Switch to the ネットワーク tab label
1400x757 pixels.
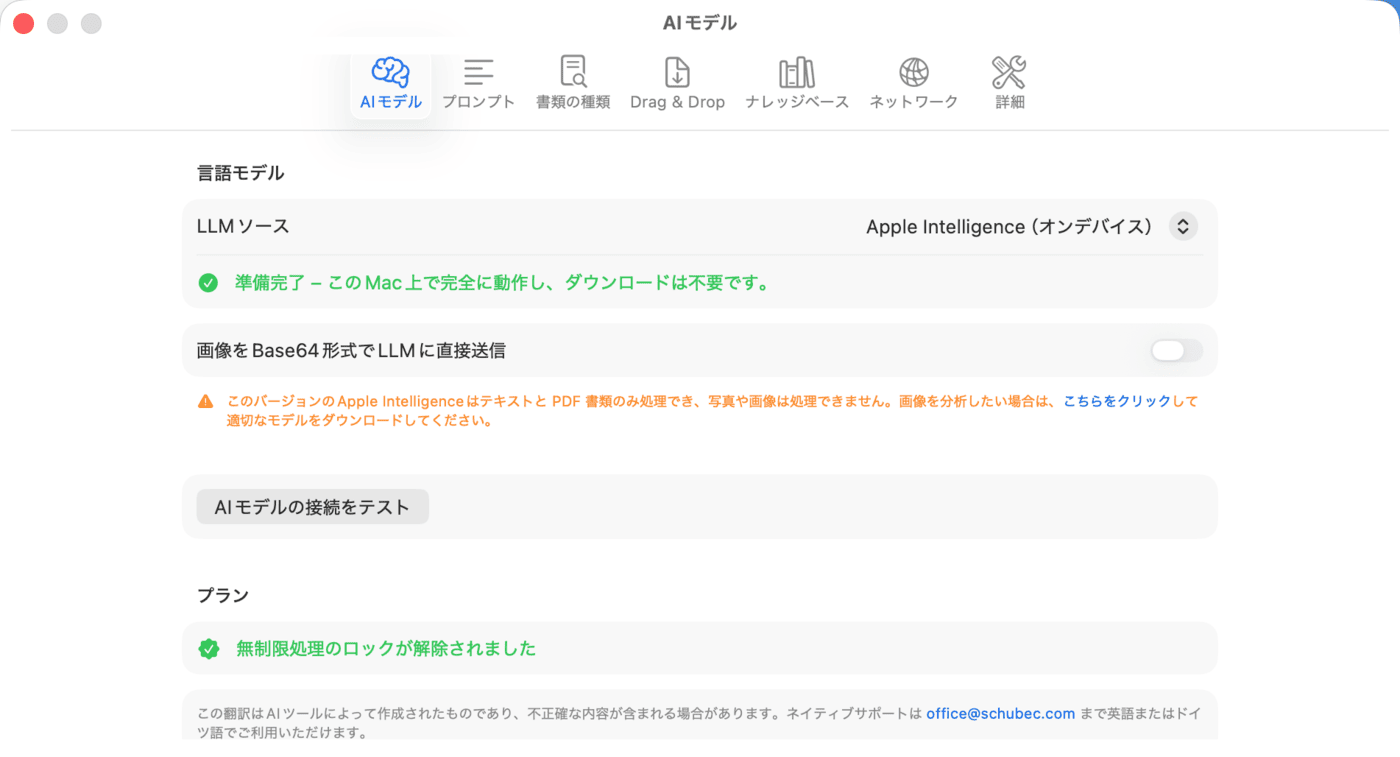(x=914, y=102)
